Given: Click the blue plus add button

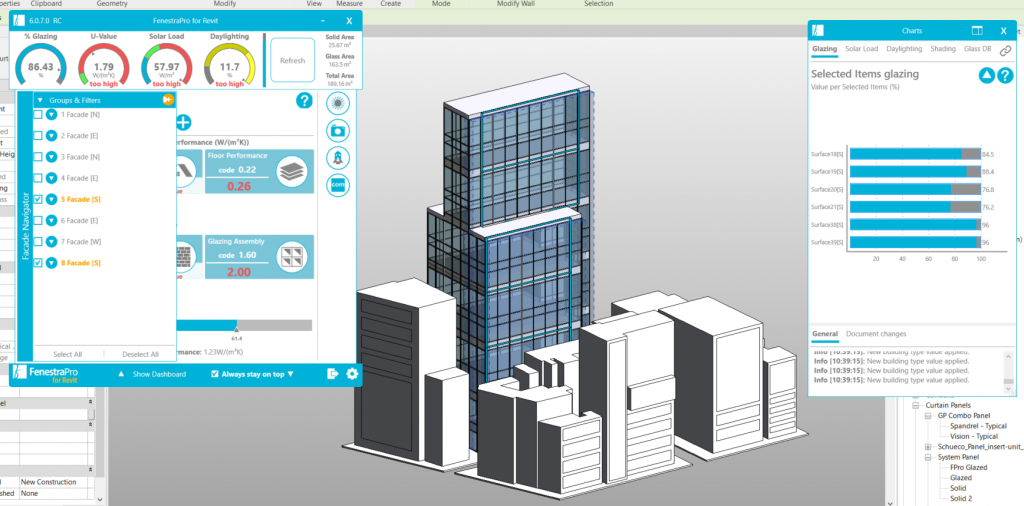Looking at the screenshot, I should coord(183,122).
